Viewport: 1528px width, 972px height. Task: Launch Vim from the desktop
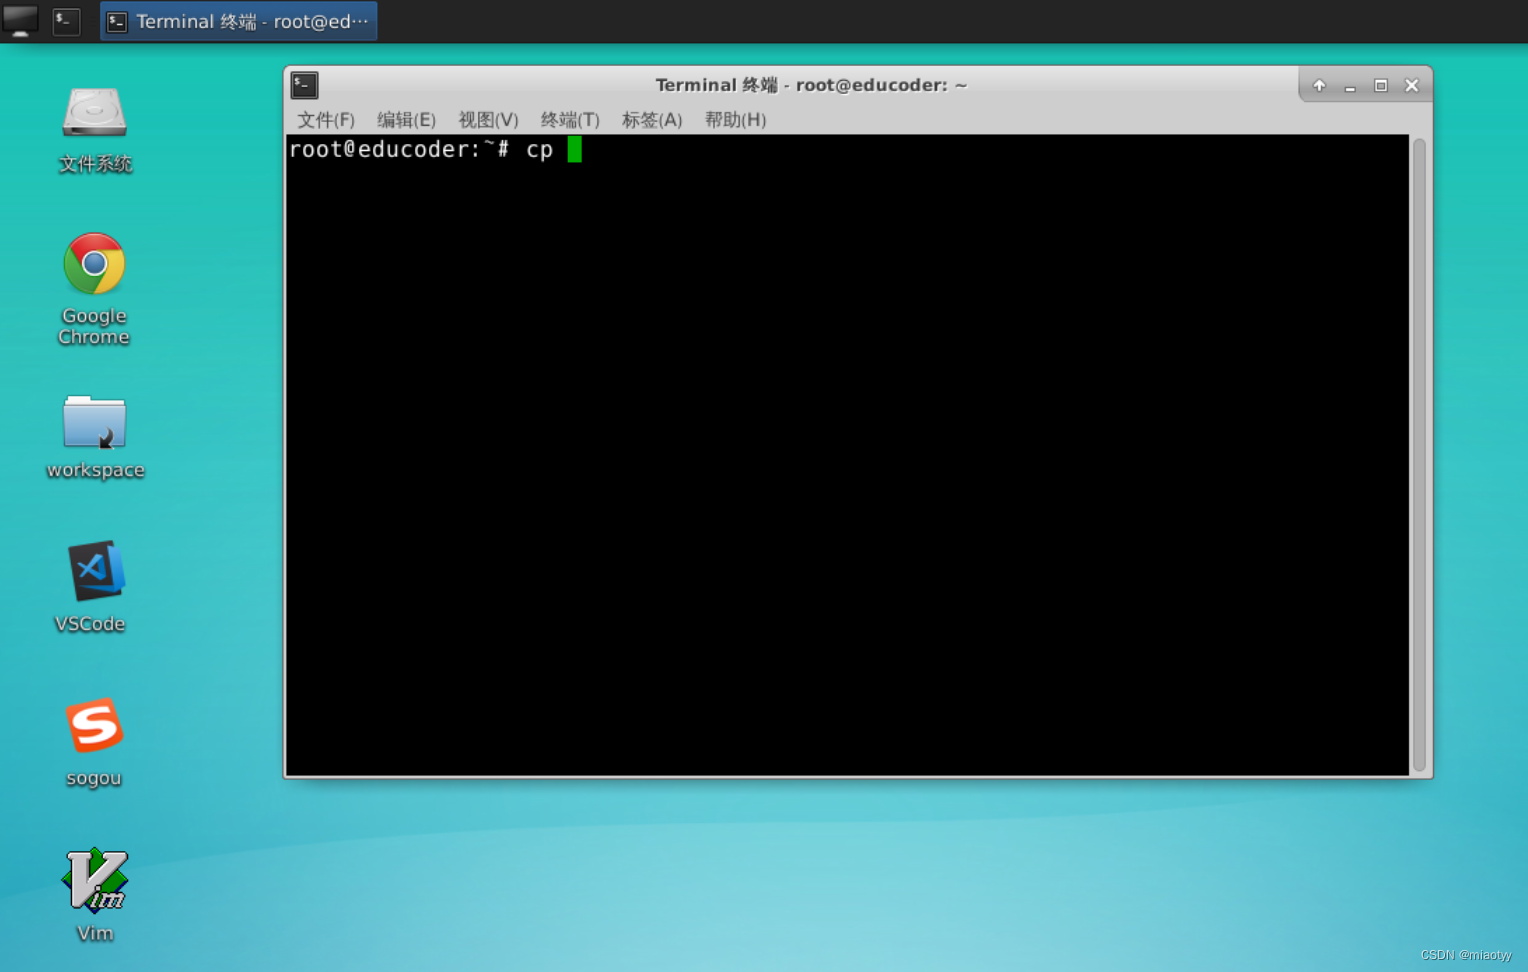tap(95, 895)
